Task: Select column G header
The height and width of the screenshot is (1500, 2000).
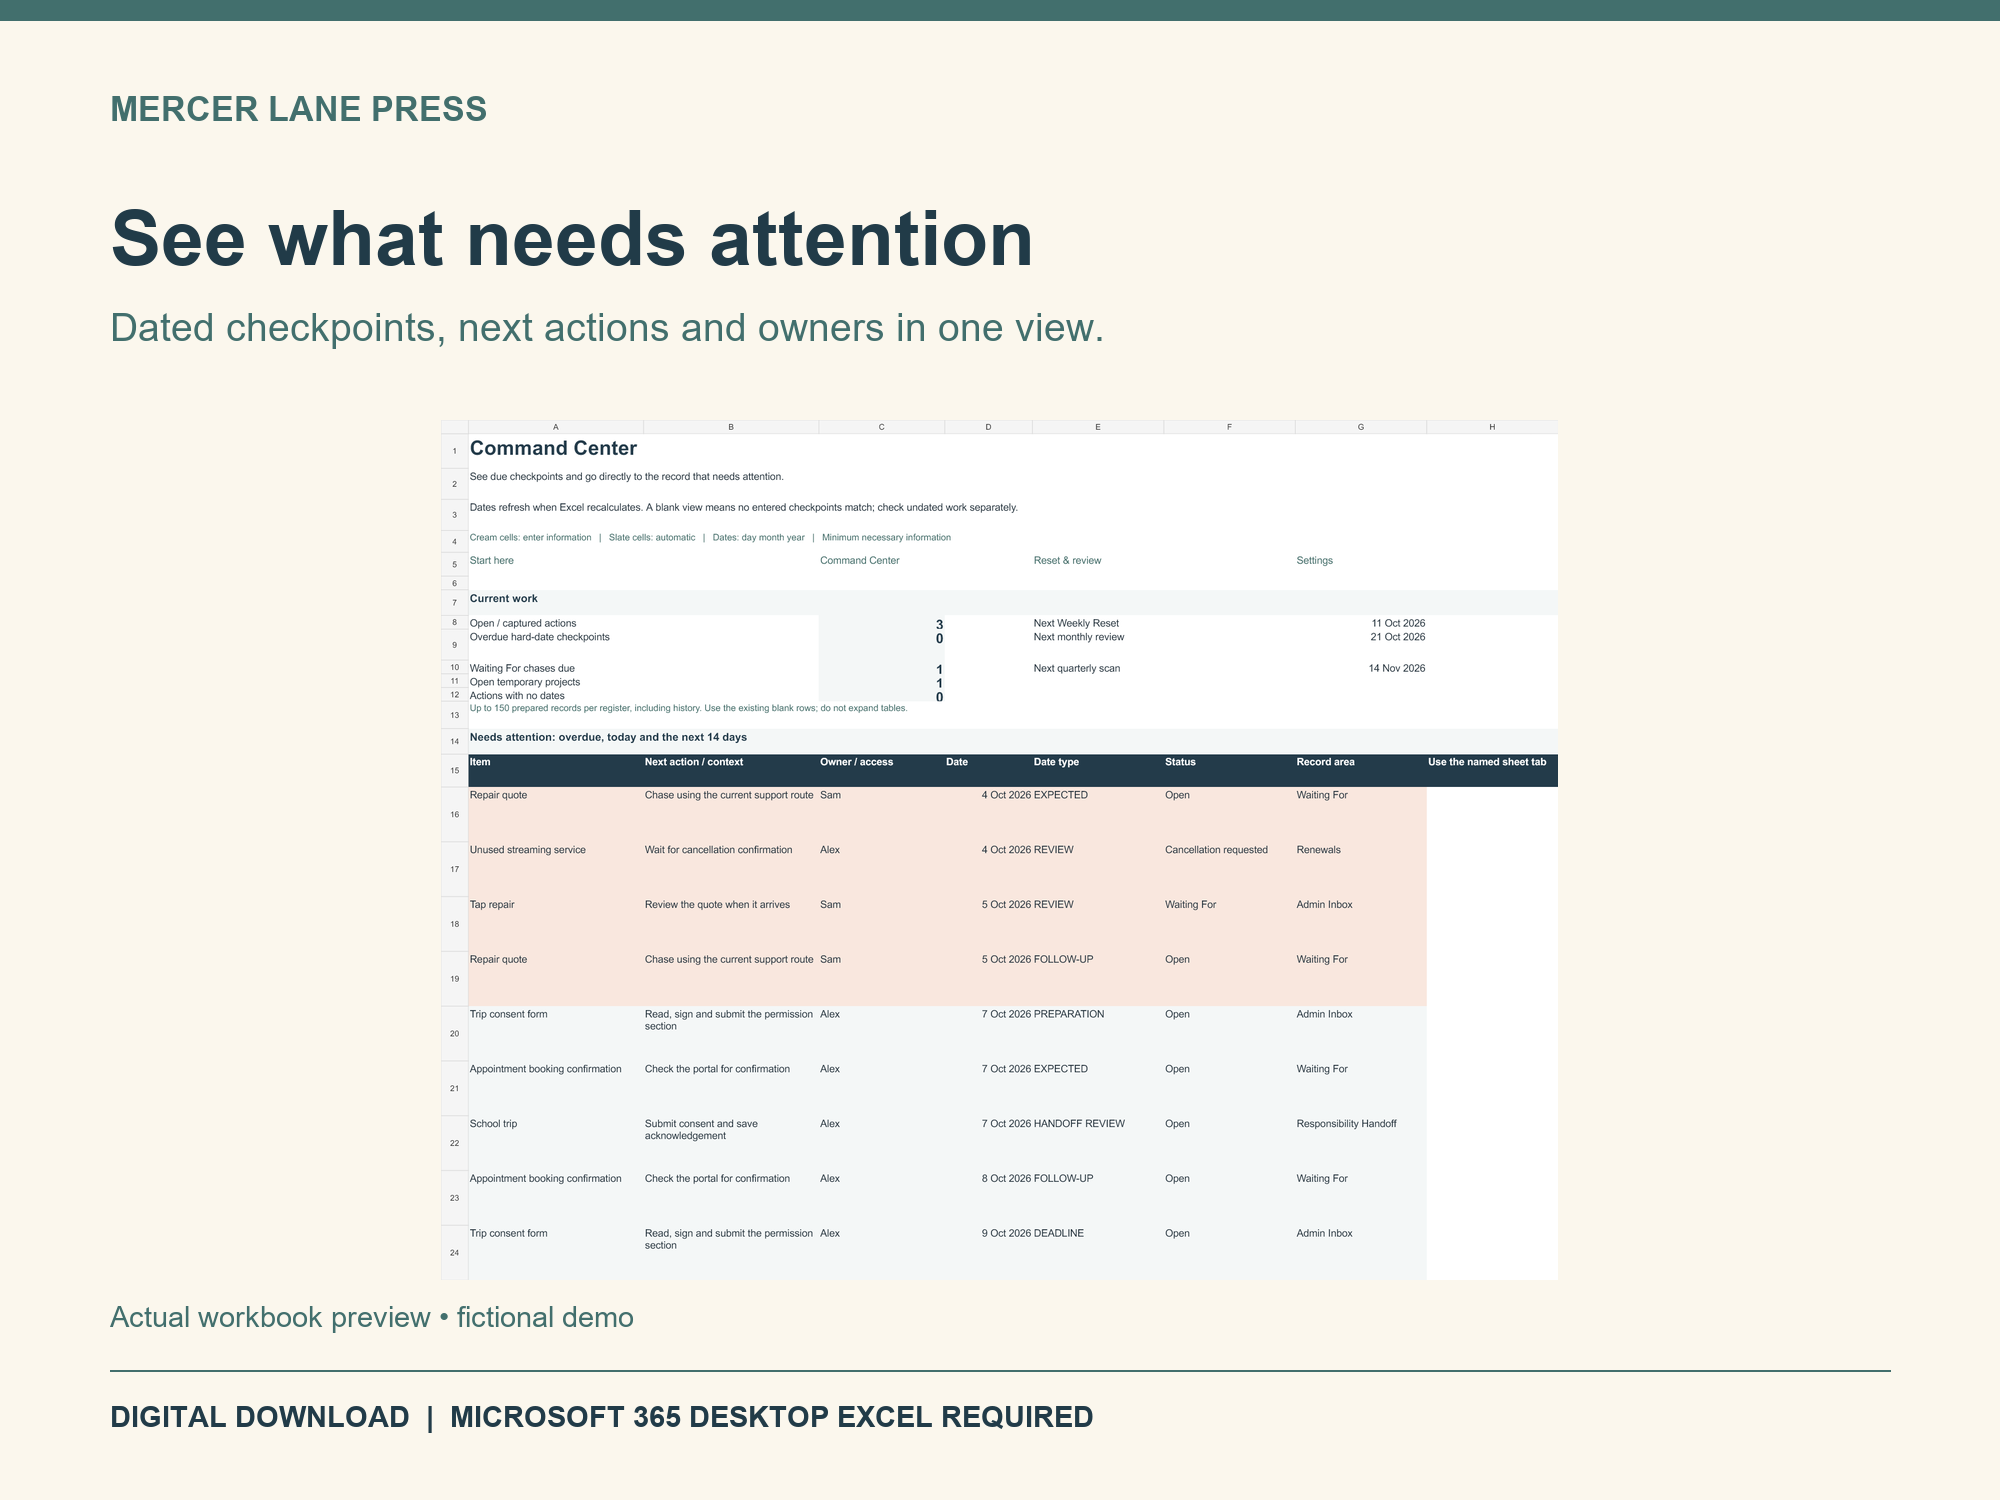Action: click(x=1361, y=427)
